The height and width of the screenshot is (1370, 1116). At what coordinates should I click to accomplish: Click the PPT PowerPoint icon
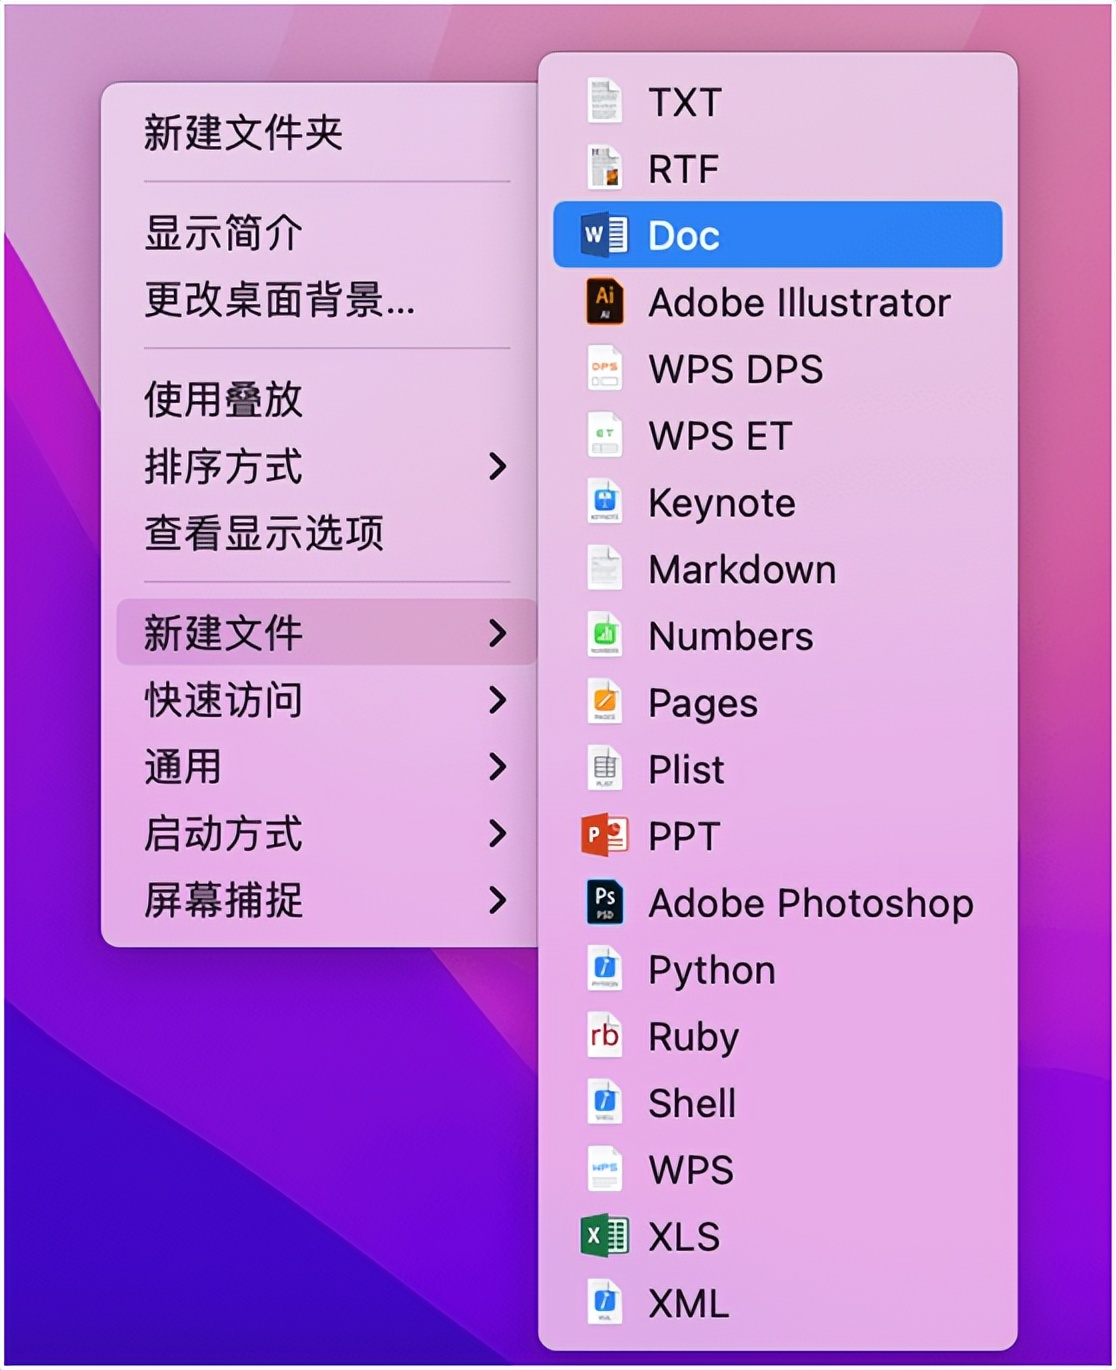tap(604, 836)
